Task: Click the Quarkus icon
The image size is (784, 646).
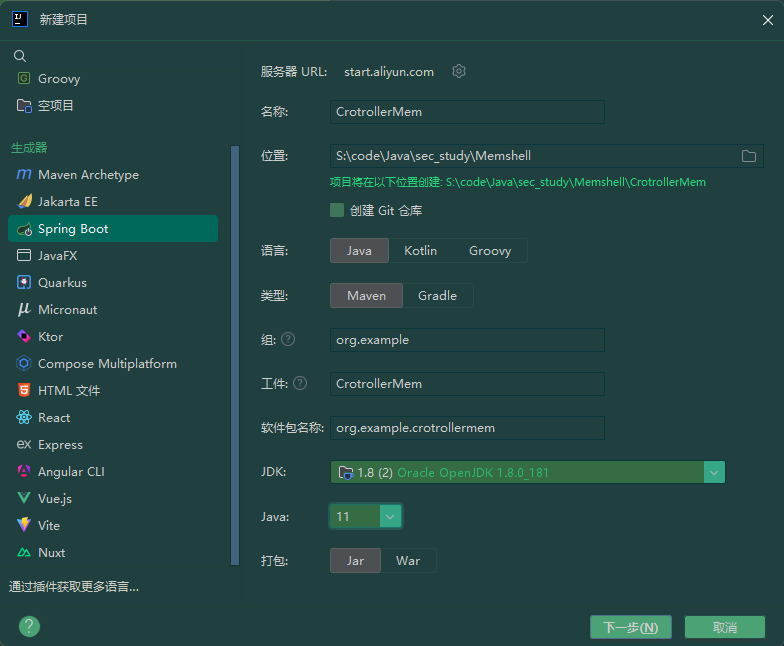Action: point(24,282)
